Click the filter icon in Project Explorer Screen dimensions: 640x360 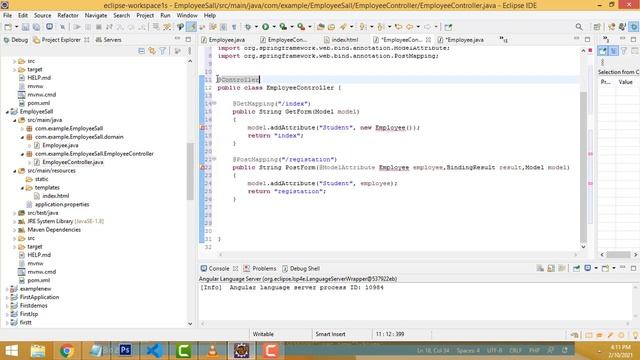(x=163, y=51)
